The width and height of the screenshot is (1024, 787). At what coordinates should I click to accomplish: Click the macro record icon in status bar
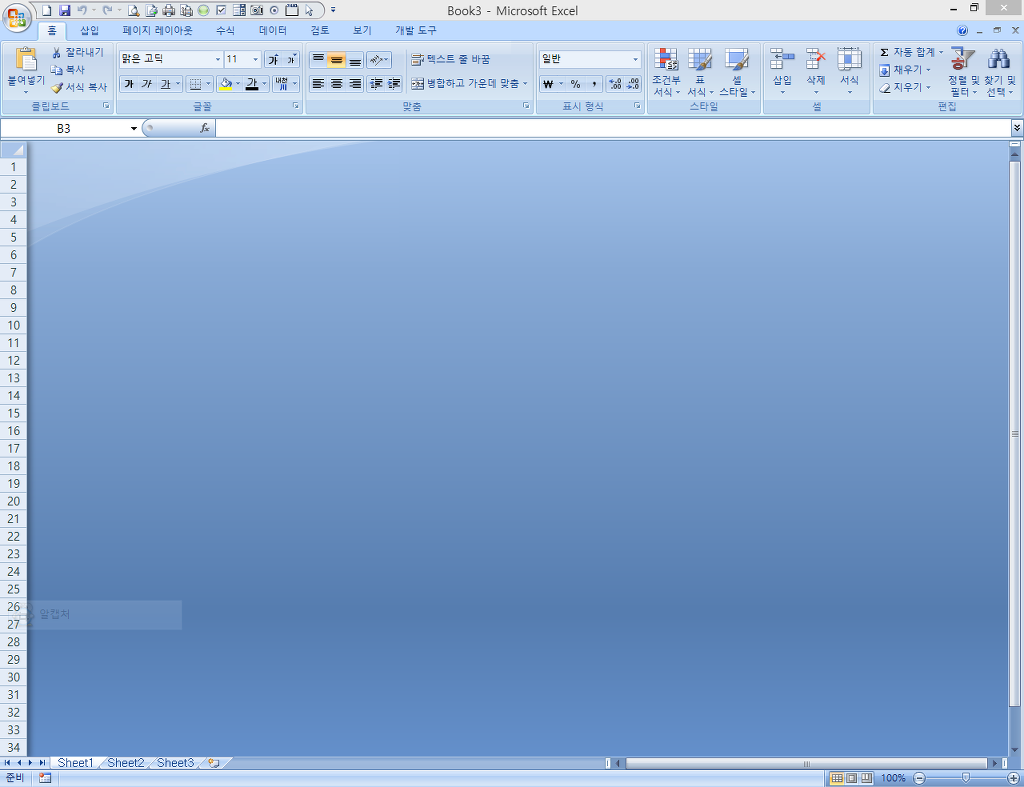tap(45, 778)
